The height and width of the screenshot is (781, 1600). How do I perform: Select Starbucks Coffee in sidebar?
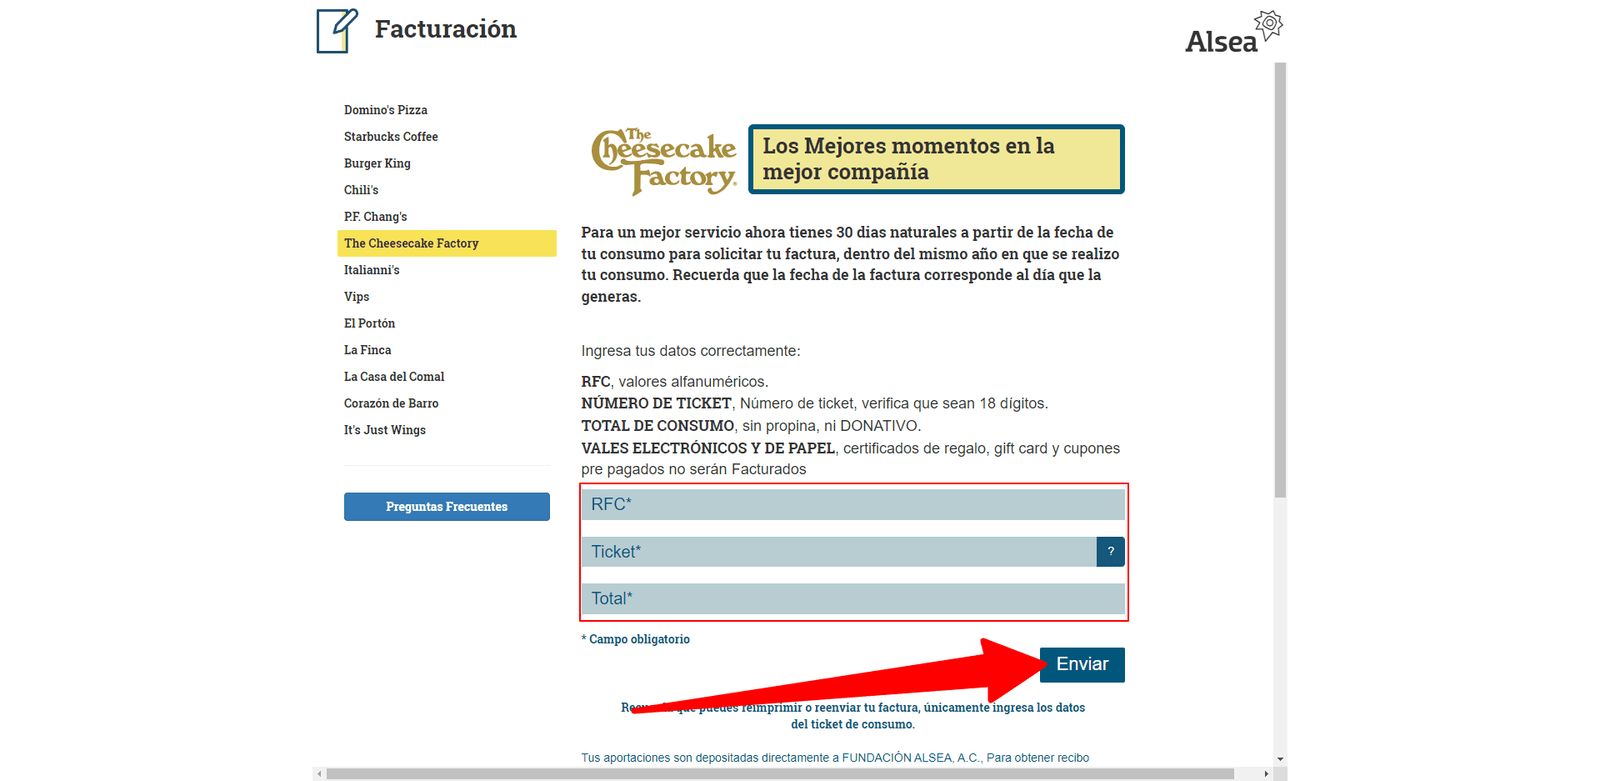tap(391, 137)
